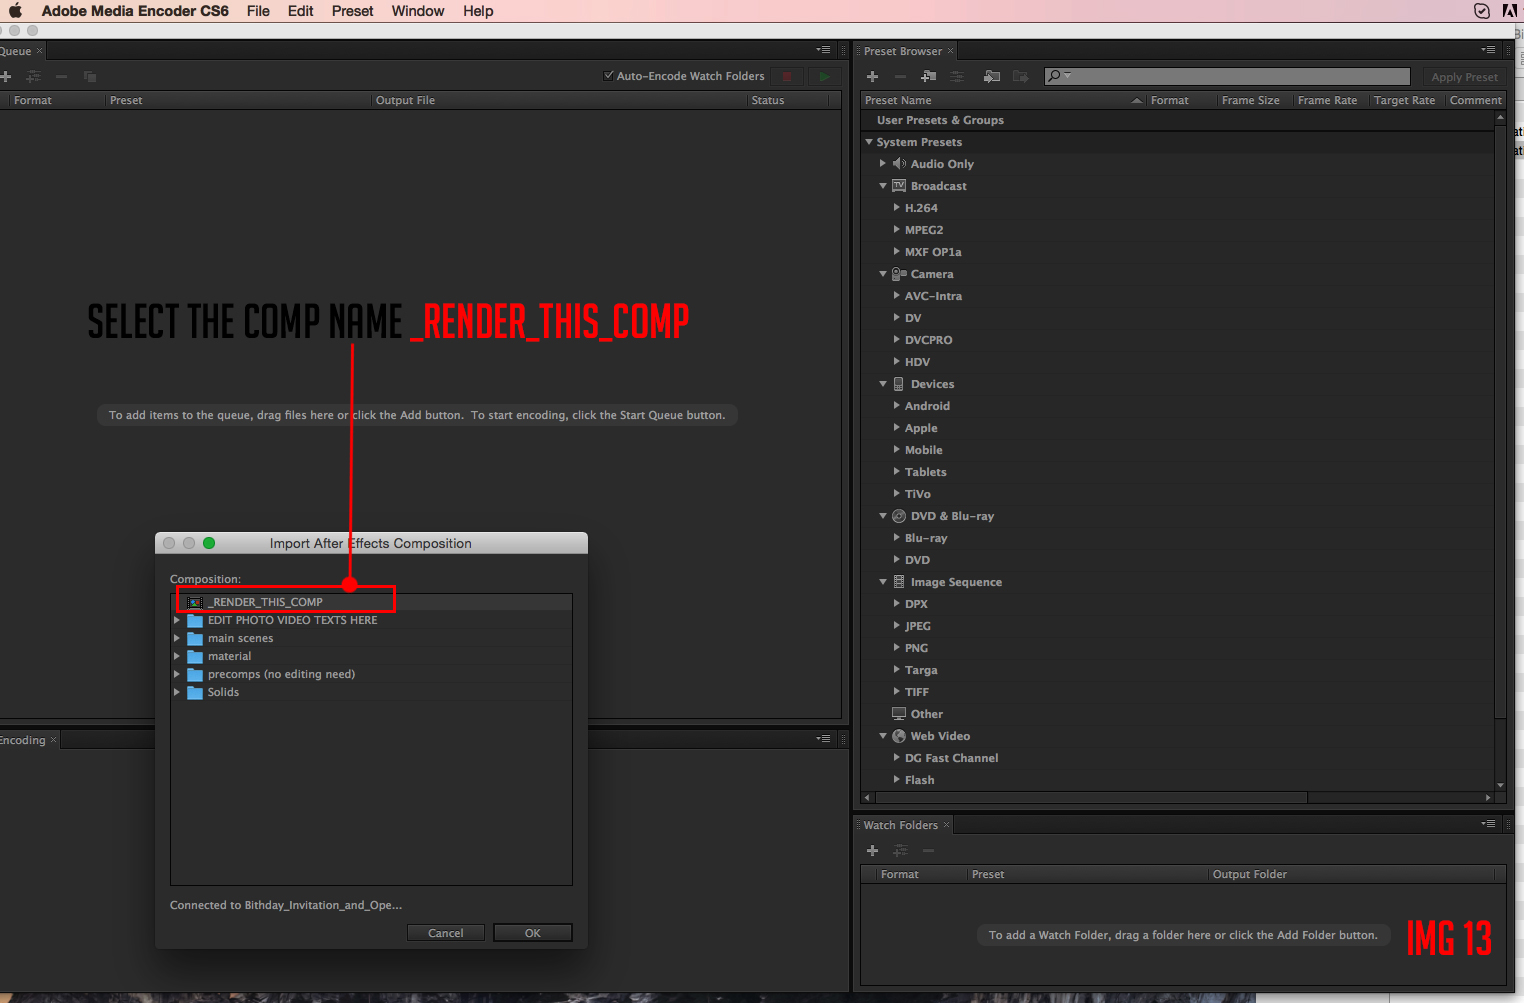
Task: Open the Preset Browser panel flyout menu icon
Action: coord(1488,50)
